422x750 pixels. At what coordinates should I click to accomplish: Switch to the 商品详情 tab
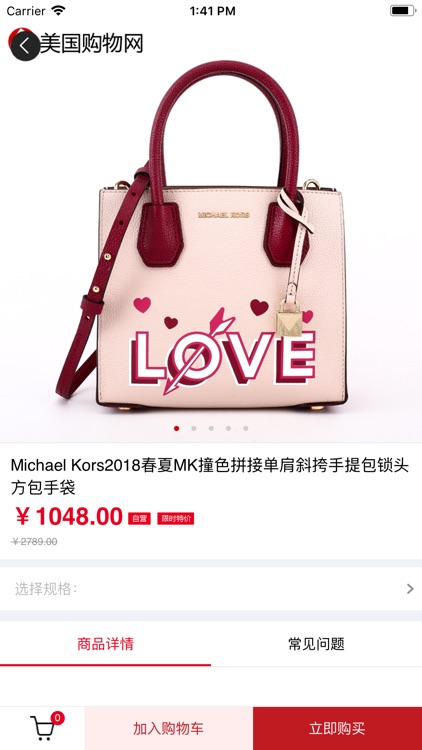[105, 644]
